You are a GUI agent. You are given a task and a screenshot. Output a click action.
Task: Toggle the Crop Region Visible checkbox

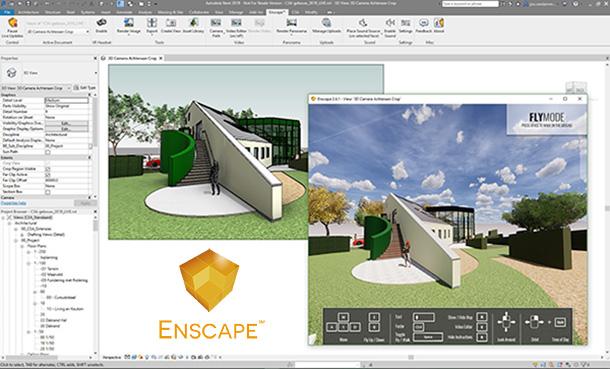(48, 169)
